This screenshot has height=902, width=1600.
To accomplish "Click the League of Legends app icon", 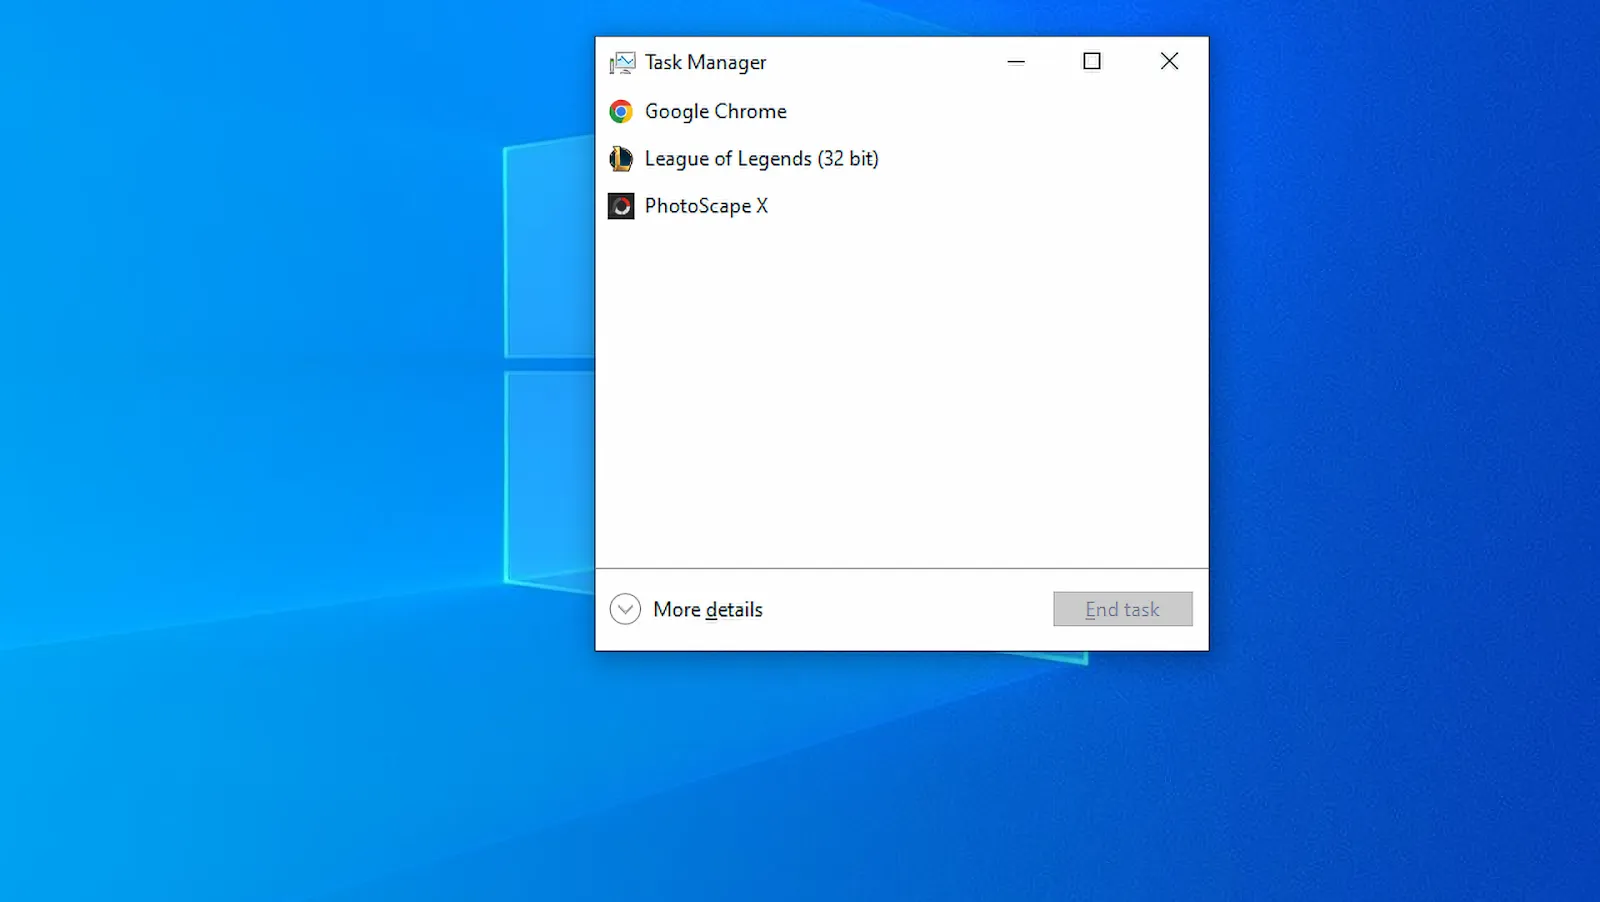I will pos(621,158).
